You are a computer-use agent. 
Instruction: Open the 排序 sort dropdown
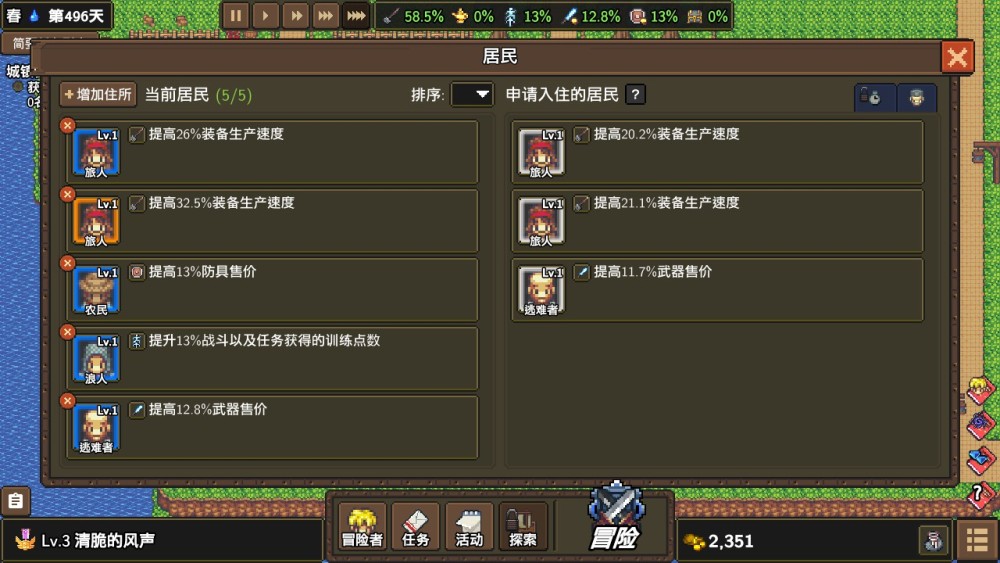click(x=472, y=94)
